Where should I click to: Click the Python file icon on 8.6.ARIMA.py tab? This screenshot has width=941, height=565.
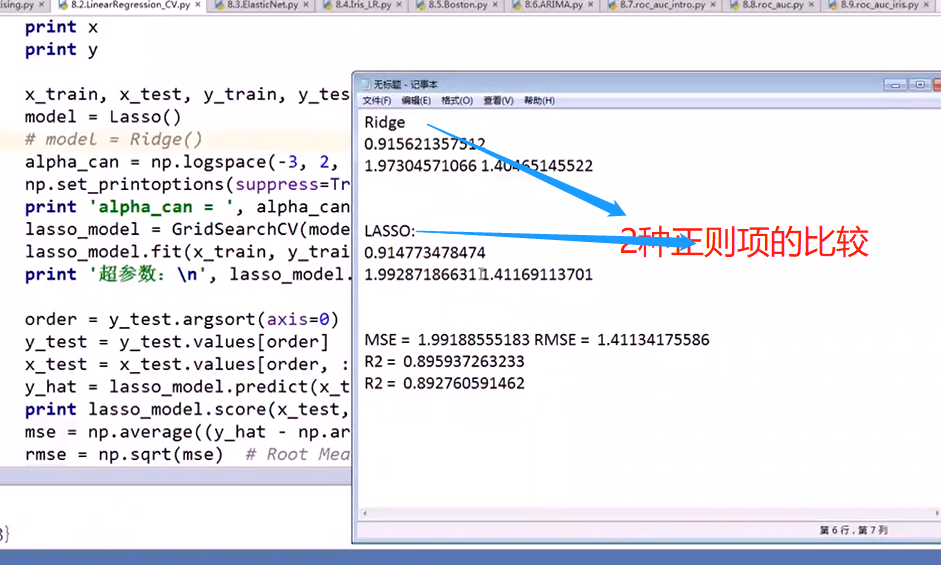pyautogui.click(x=517, y=5)
